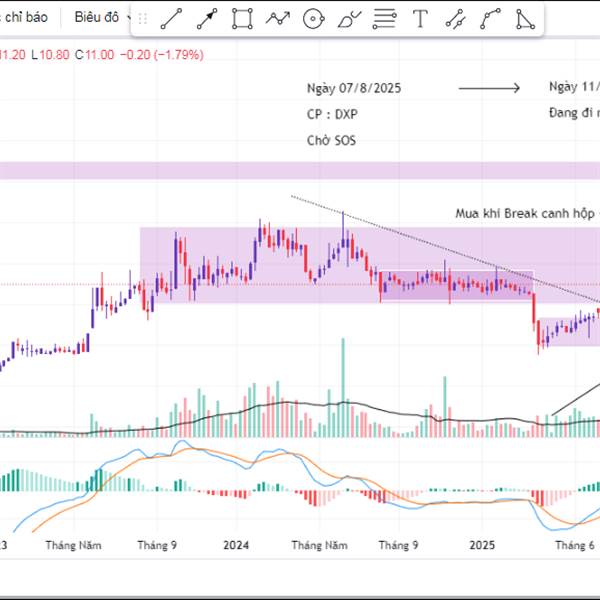Screen dimensions: 600x600
Task: Select the black arrow between dates
Action: [489, 88]
